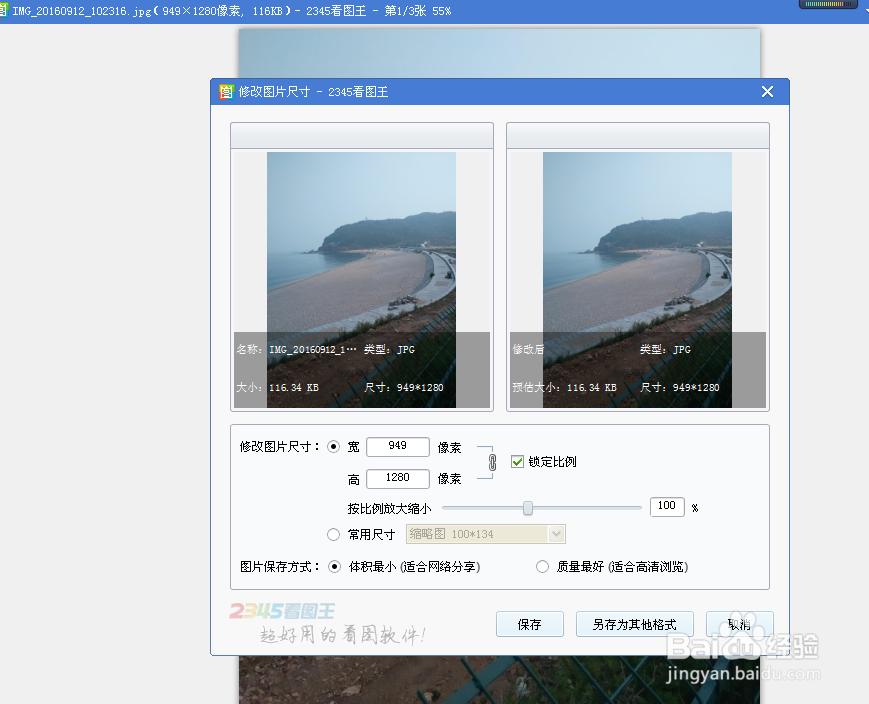
Task: Click the 保存 button
Action: click(530, 624)
